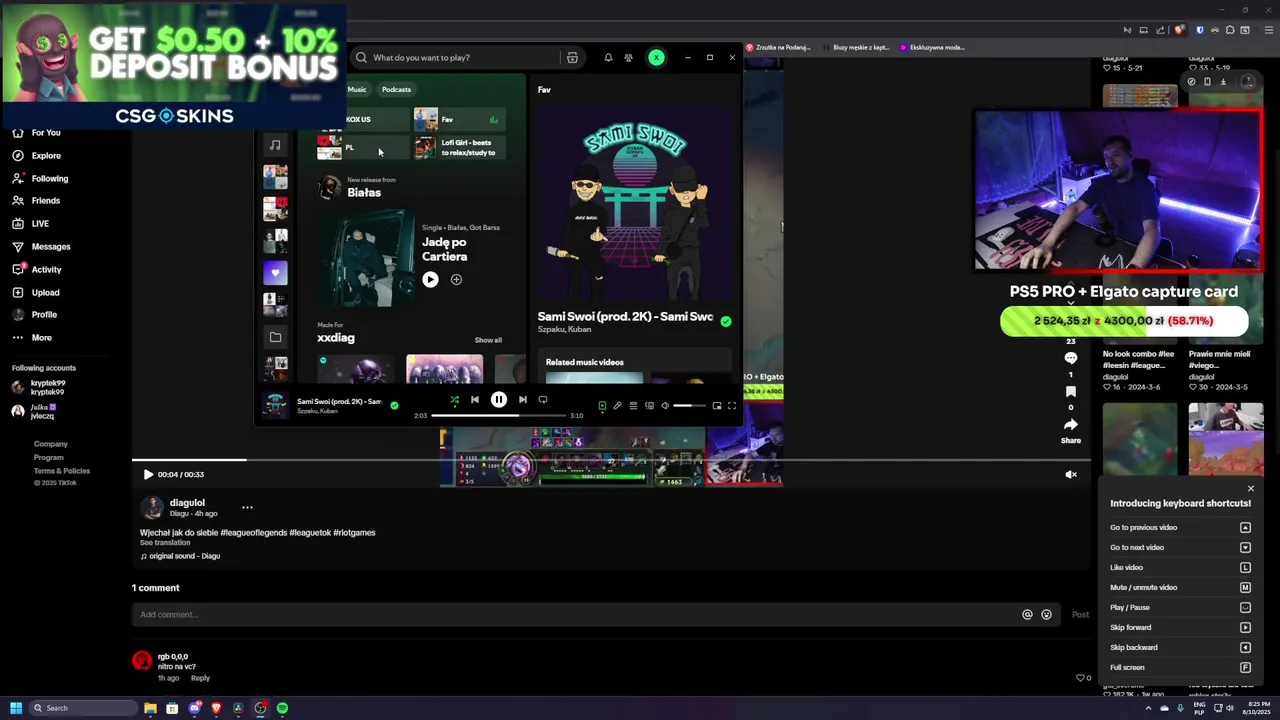
Task: Skip to next track in Spotify
Action: 522,400
